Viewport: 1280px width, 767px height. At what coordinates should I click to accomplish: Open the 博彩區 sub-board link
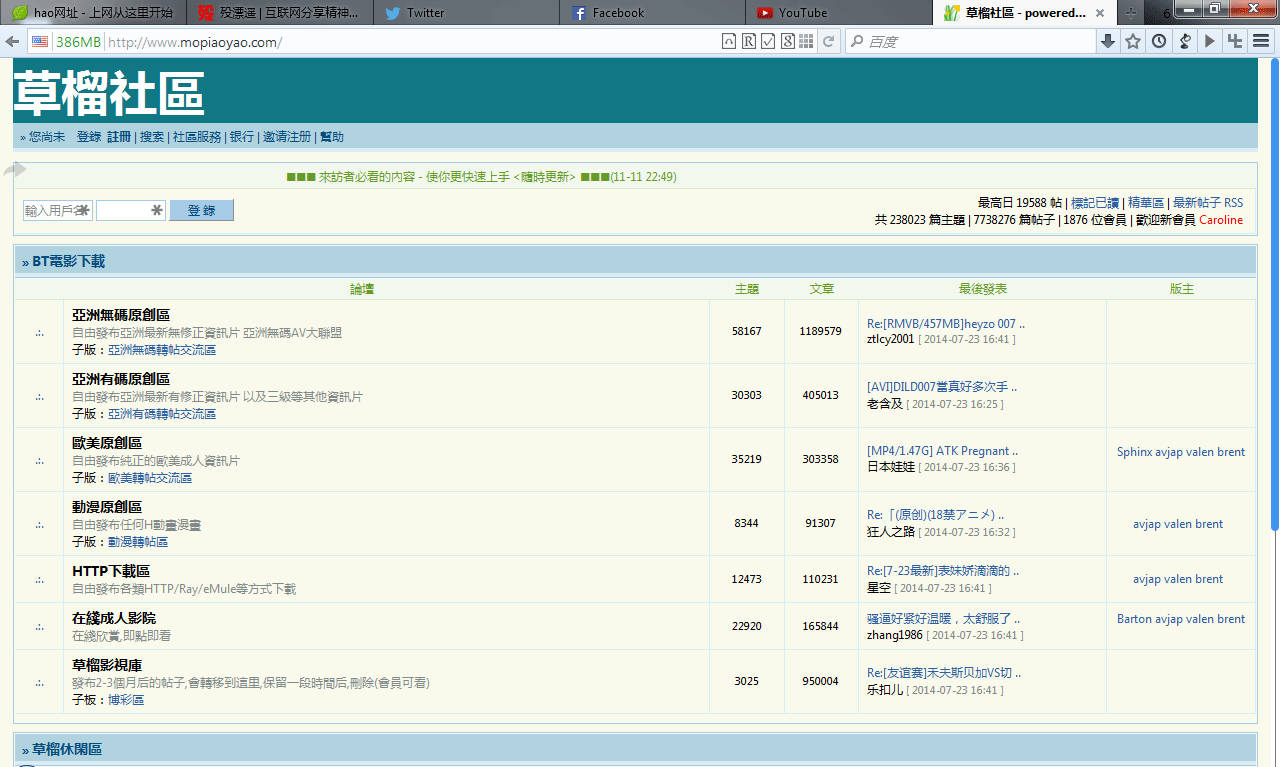[126, 700]
